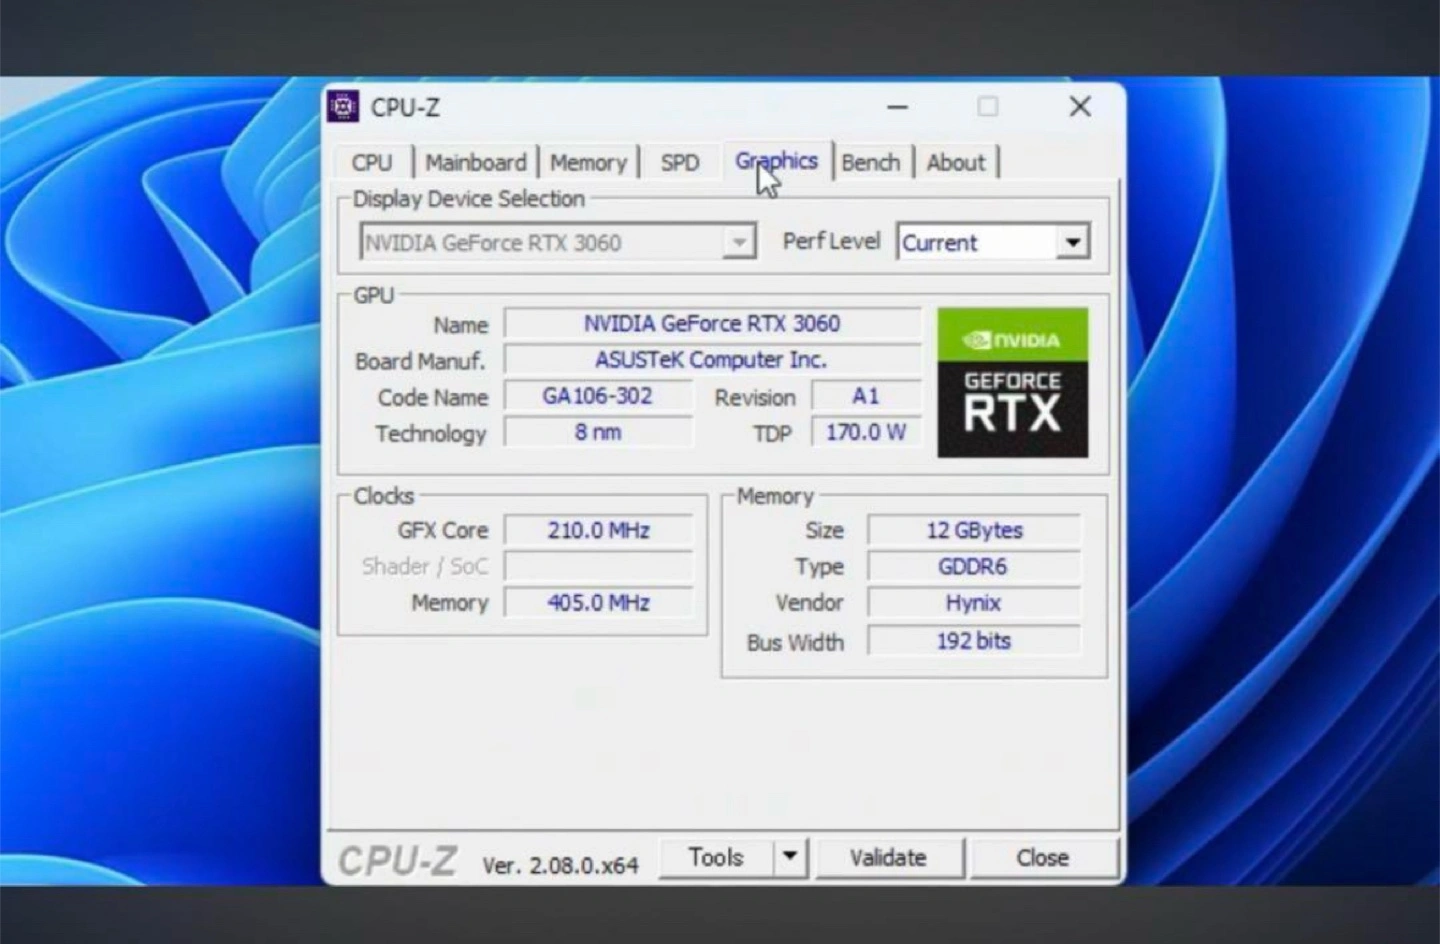Click the Memory clock 405.0 MHz value
This screenshot has height=944, width=1440.
598,603
